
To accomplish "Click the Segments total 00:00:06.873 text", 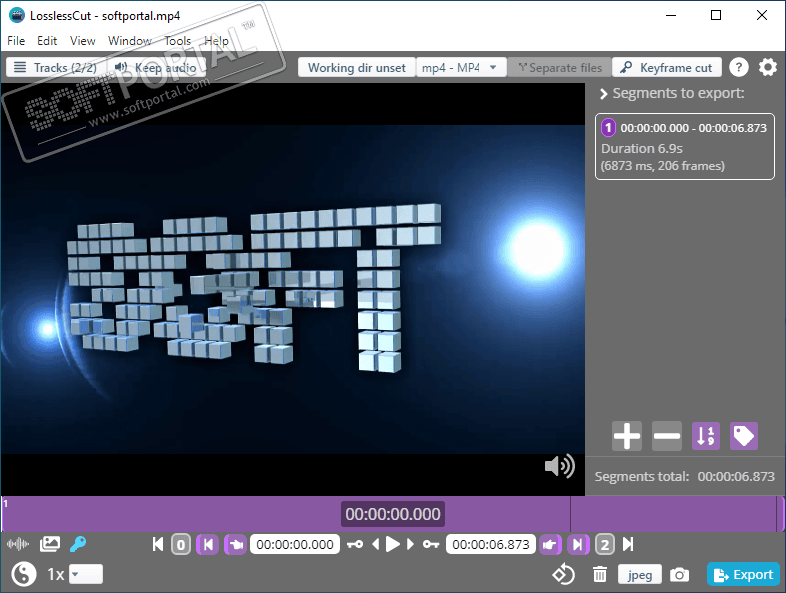I will (x=684, y=476).
